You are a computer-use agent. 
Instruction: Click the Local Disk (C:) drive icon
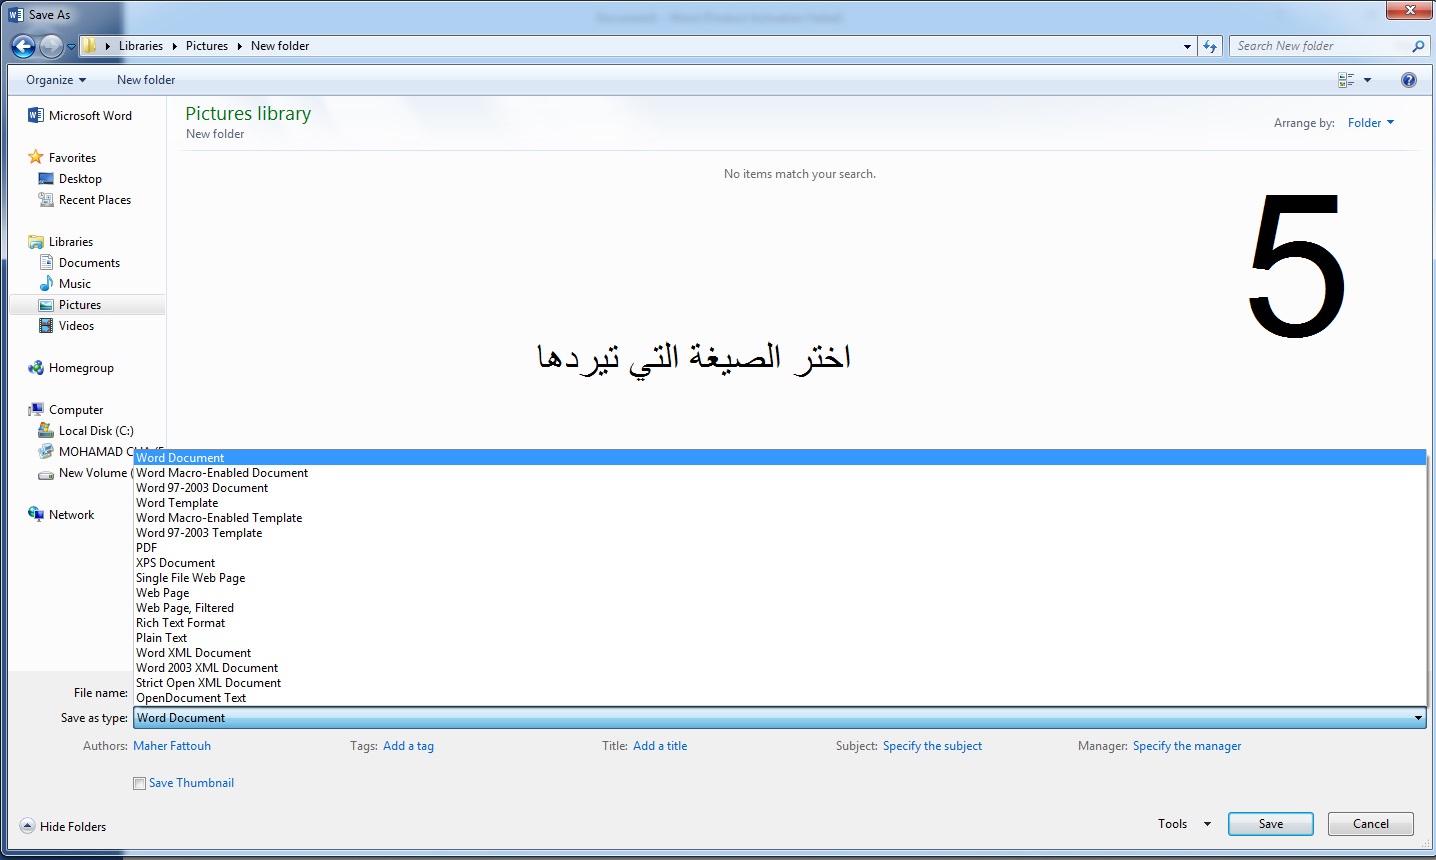[46, 430]
